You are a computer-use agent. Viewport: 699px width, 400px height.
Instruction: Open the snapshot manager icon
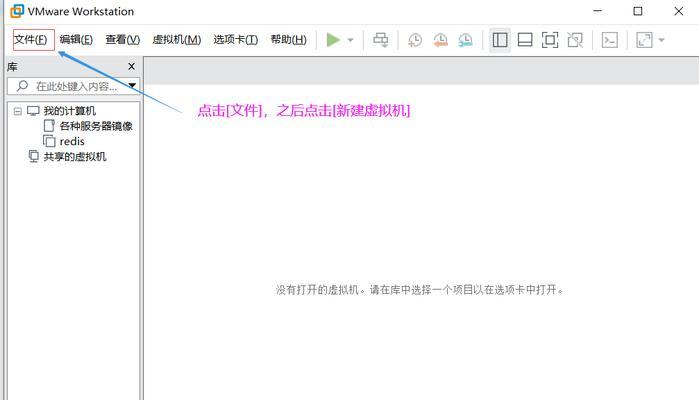(465, 40)
